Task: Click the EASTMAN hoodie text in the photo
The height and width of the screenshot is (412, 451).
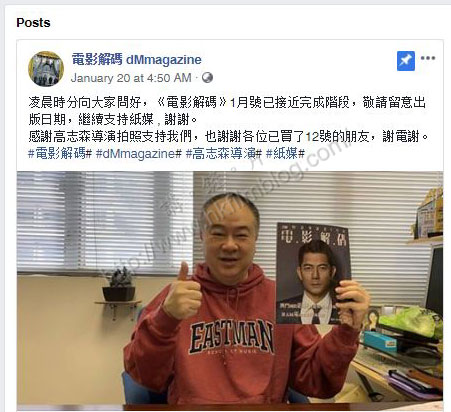Action: (x=231, y=337)
